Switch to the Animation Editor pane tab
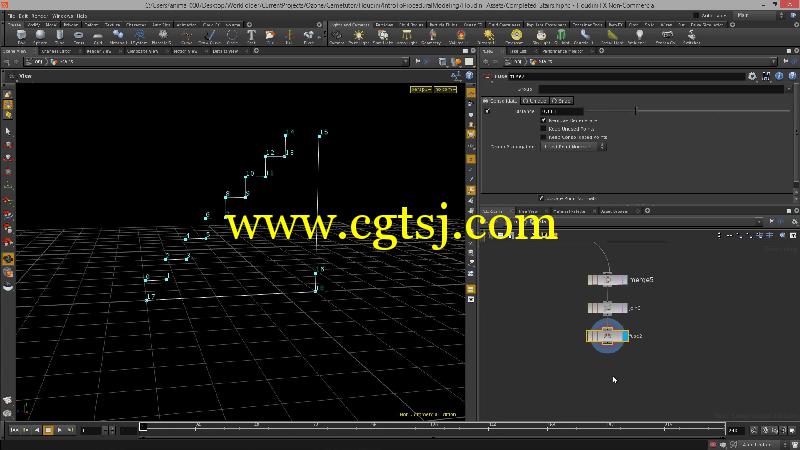 click(56, 51)
